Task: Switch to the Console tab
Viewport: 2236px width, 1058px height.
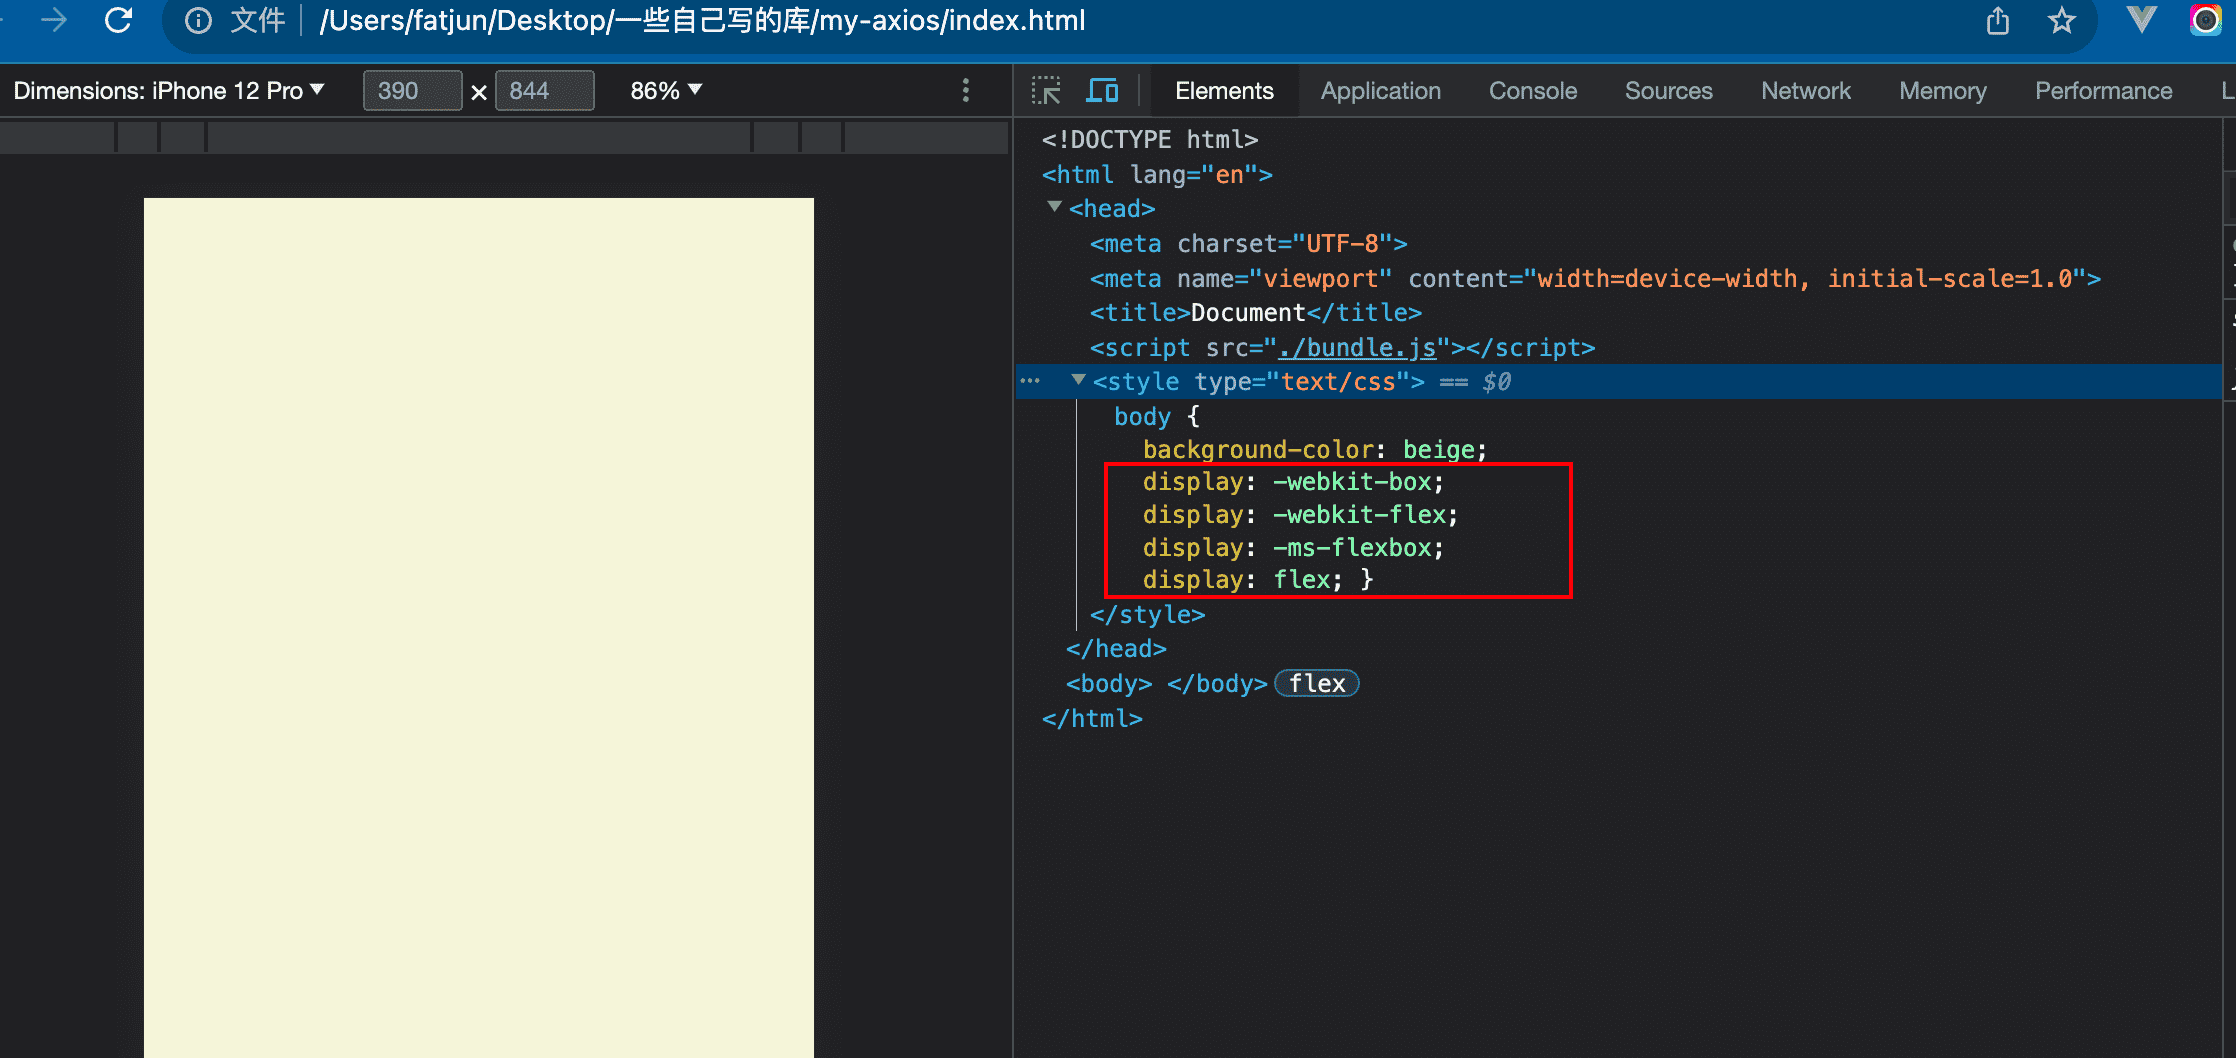Action: click(x=1532, y=91)
